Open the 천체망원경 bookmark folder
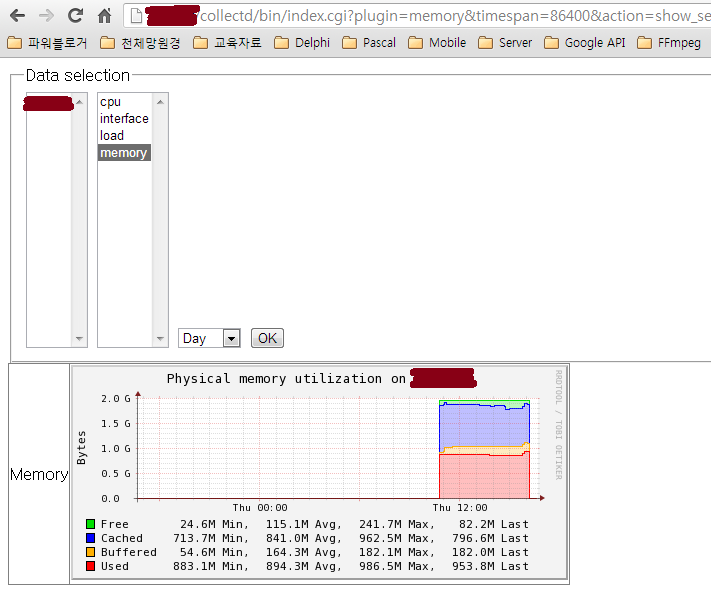Screen dimensions: 711x610 tap(140, 43)
